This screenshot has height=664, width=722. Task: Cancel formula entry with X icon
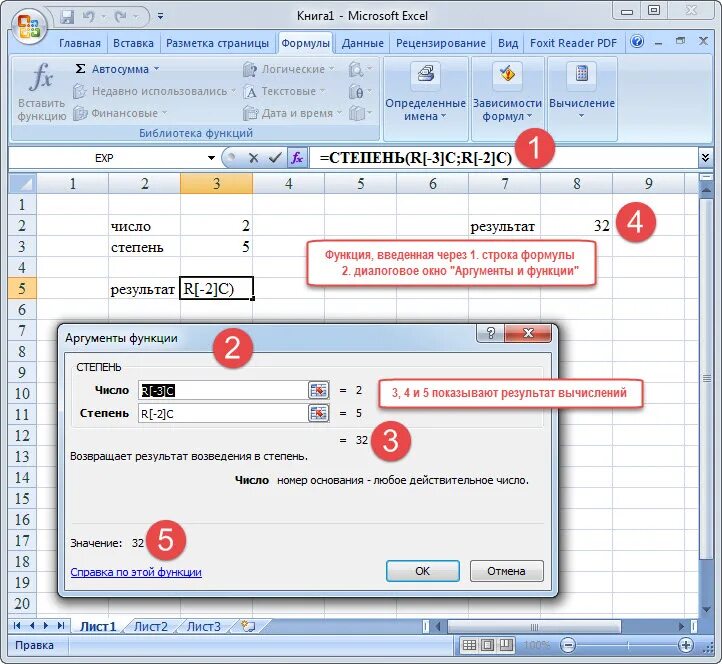tap(253, 158)
